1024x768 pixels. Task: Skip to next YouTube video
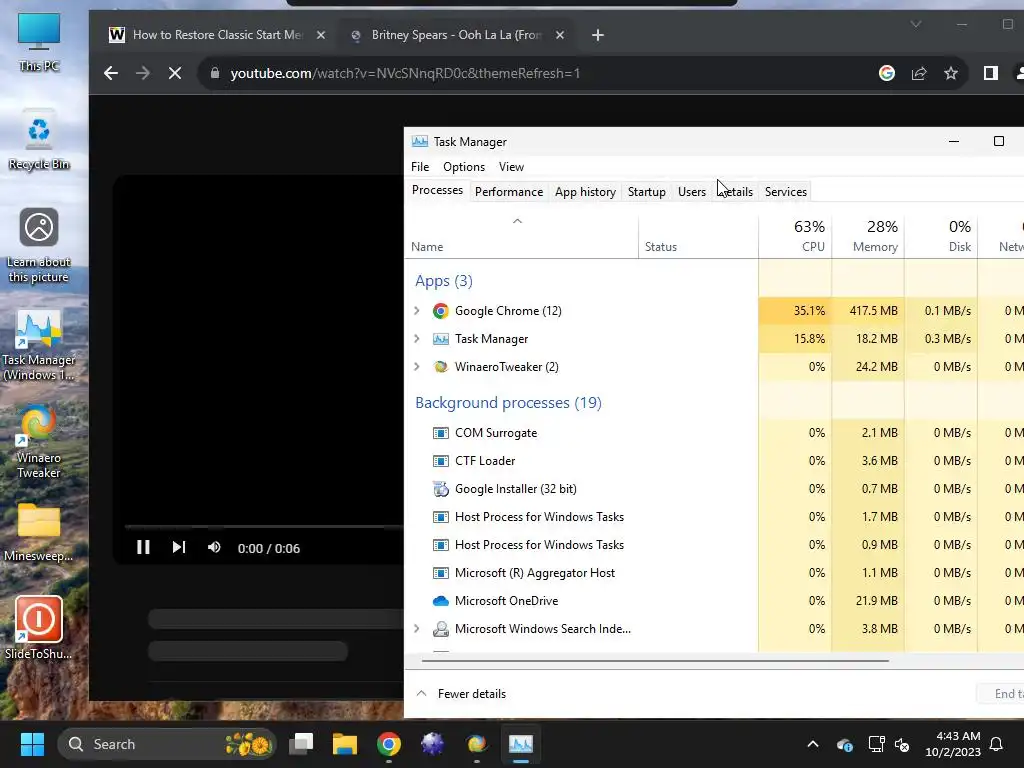pos(178,547)
